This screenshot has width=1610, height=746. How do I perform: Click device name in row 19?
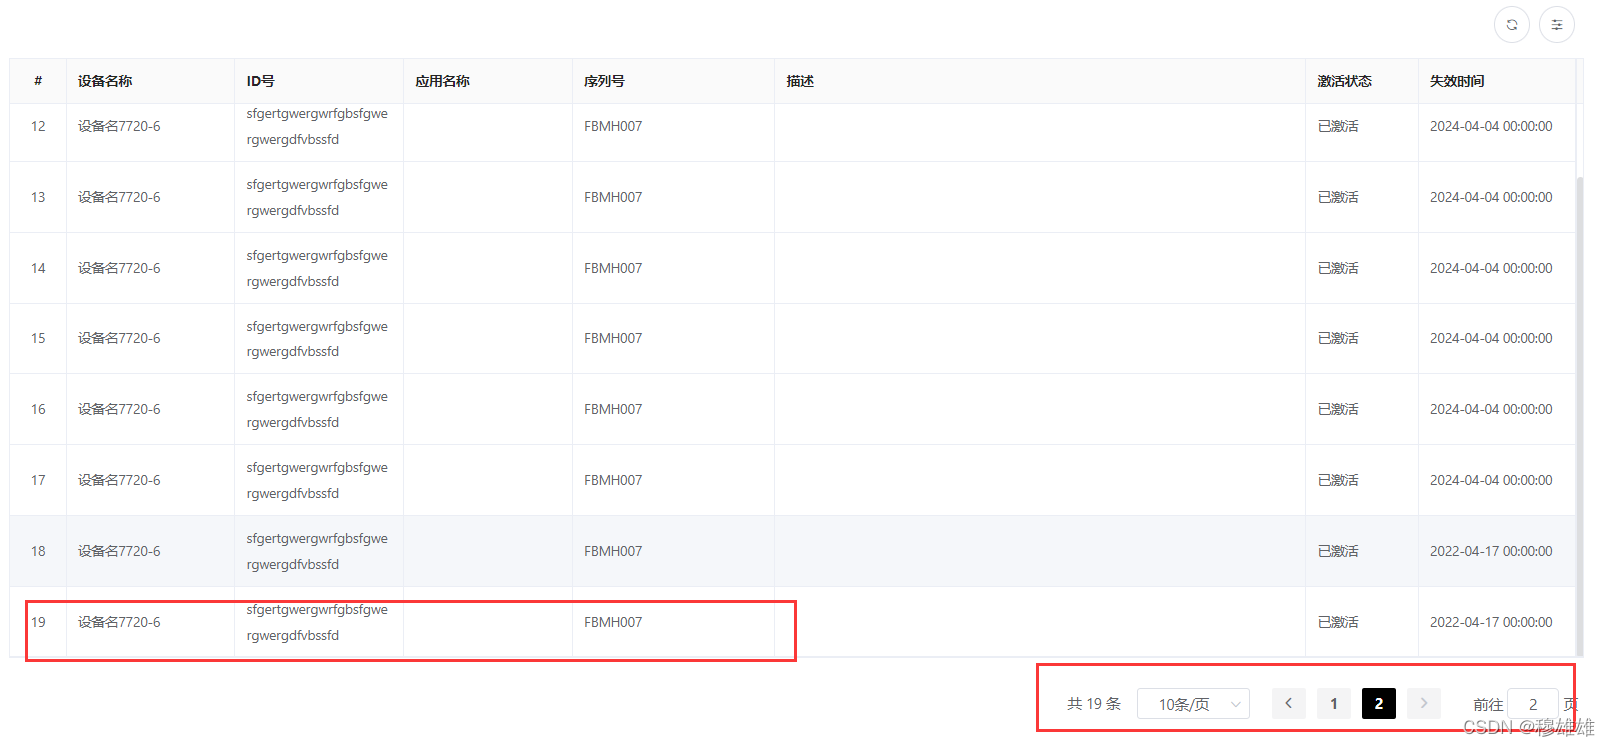119,622
